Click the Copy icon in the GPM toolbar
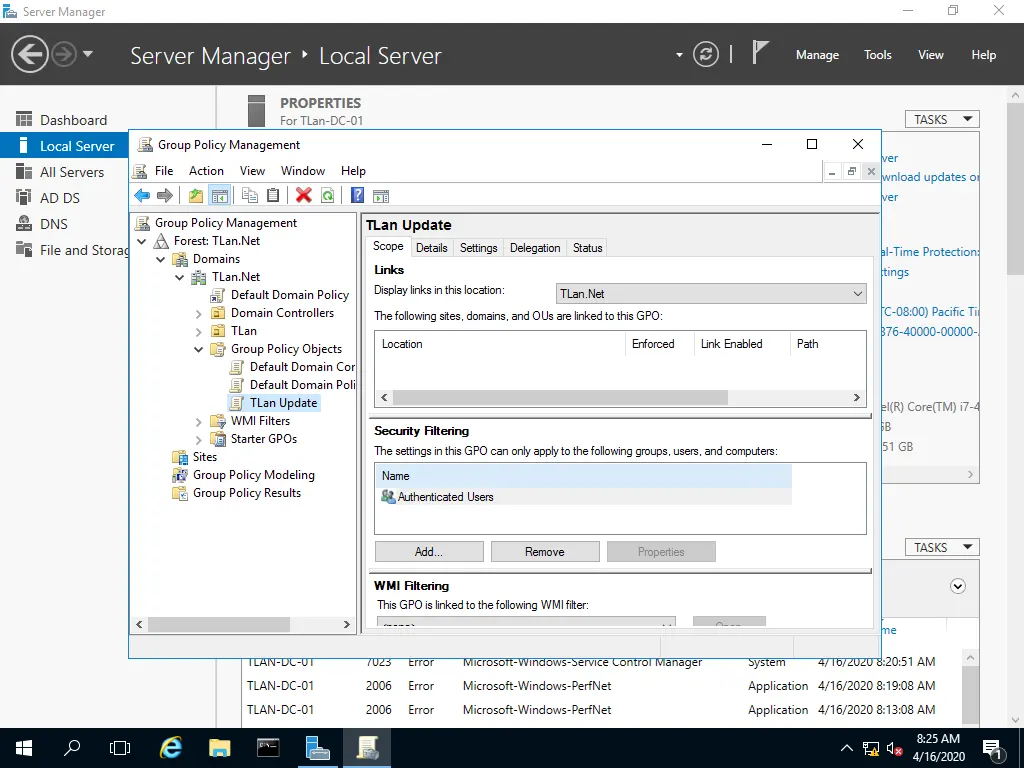Screen dimensions: 1024x768 [249, 195]
